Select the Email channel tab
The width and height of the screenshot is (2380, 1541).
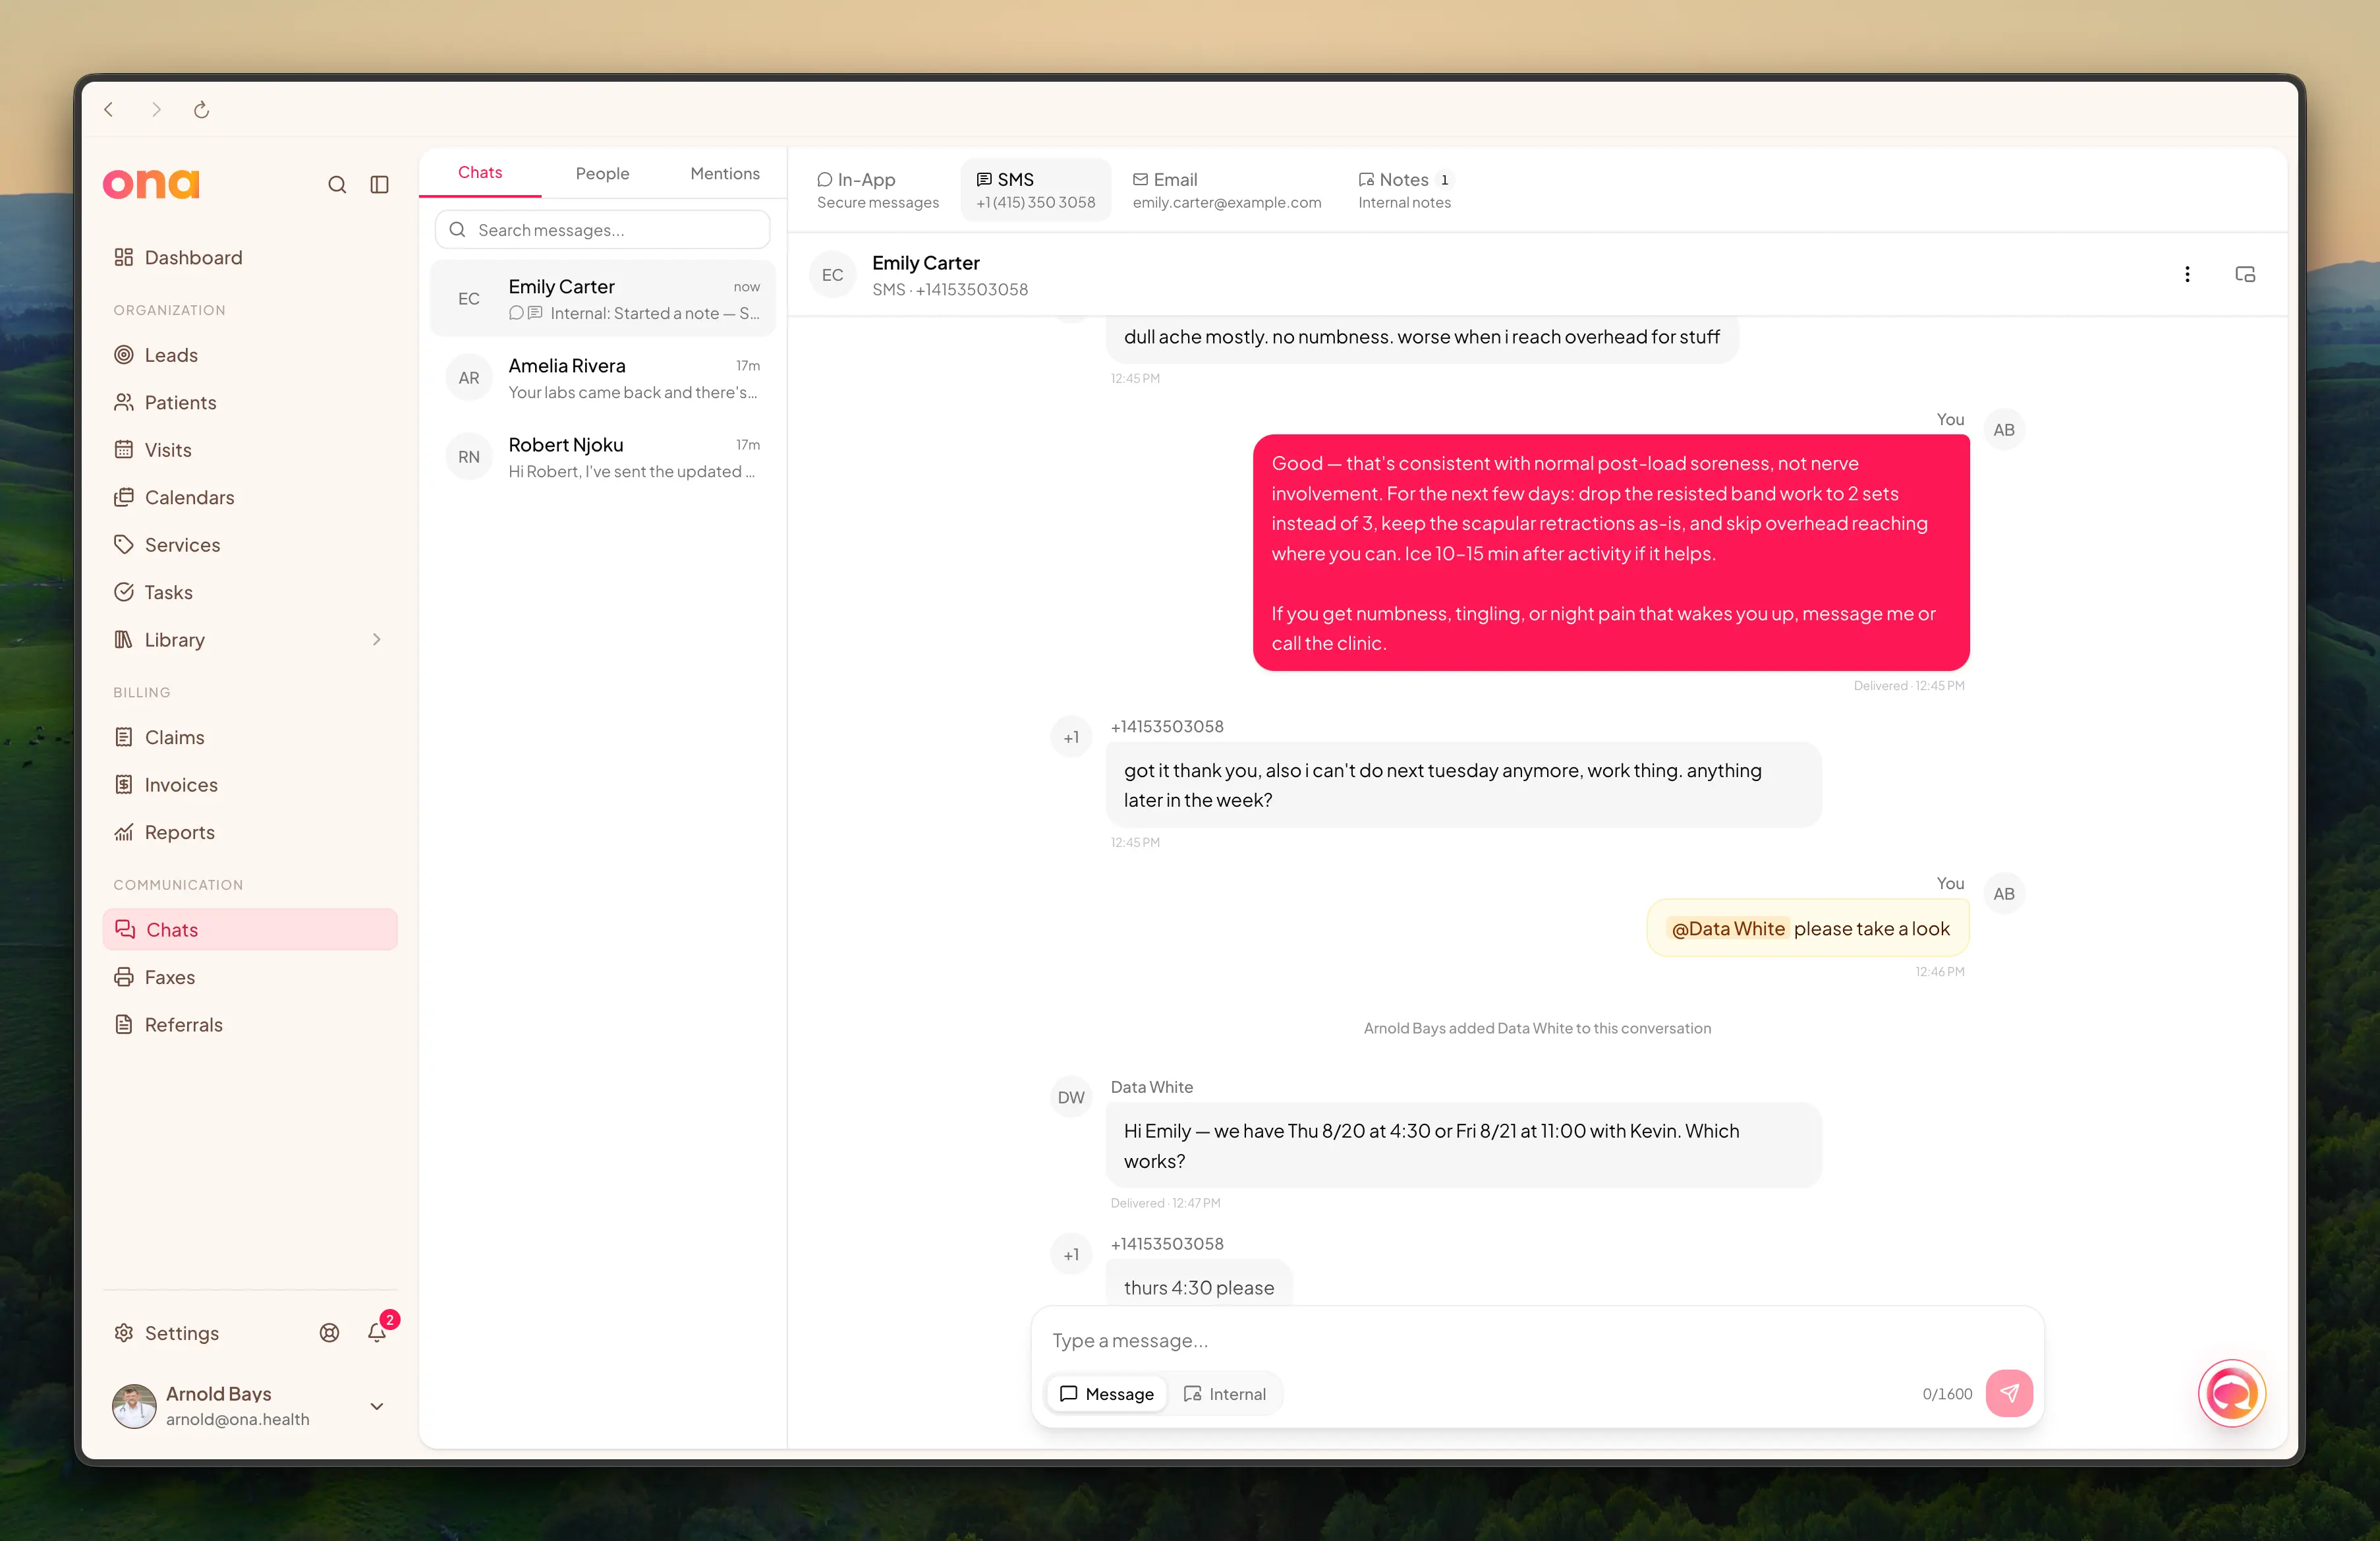(x=1226, y=190)
